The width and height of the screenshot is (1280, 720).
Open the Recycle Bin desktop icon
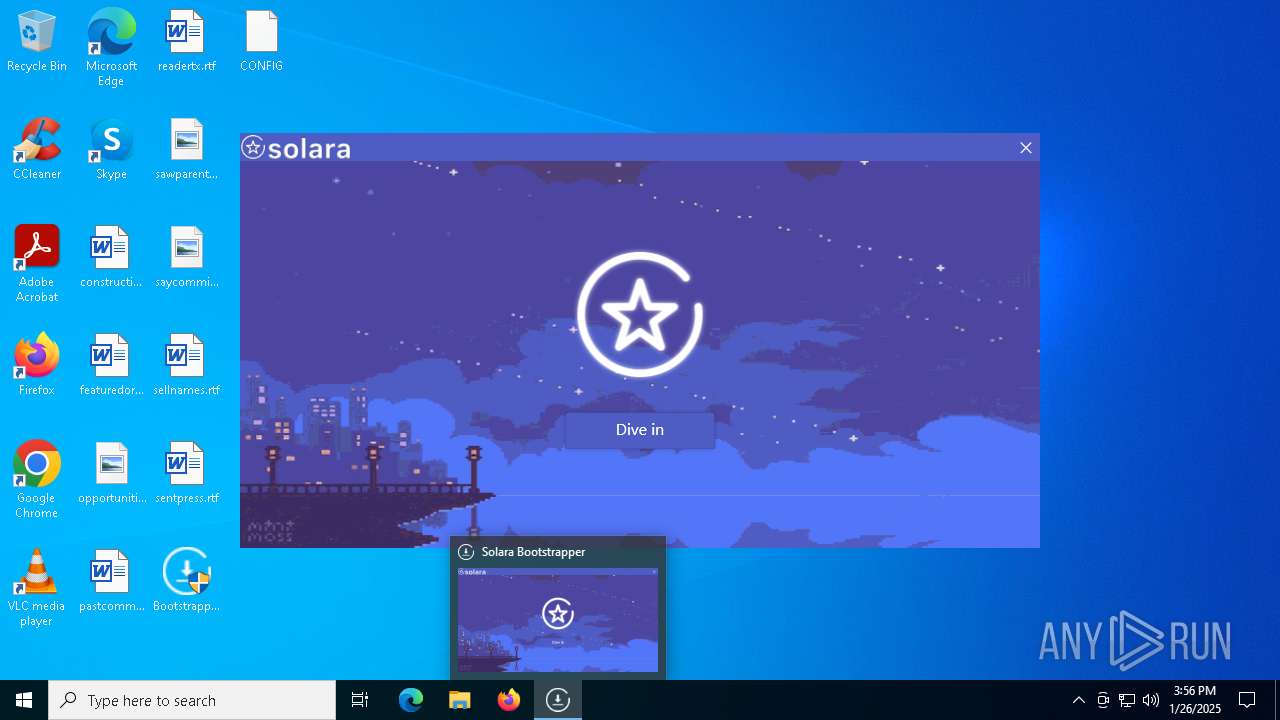click(37, 41)
